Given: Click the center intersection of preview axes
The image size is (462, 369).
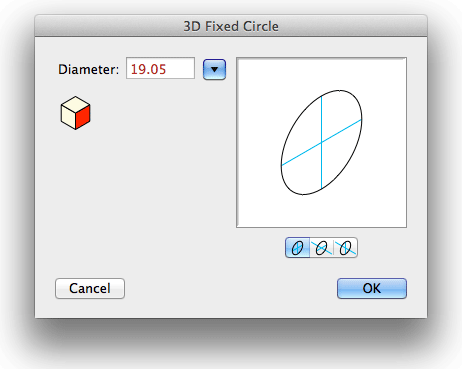Looking at the screenshot, I should click(x=321, y=143).
